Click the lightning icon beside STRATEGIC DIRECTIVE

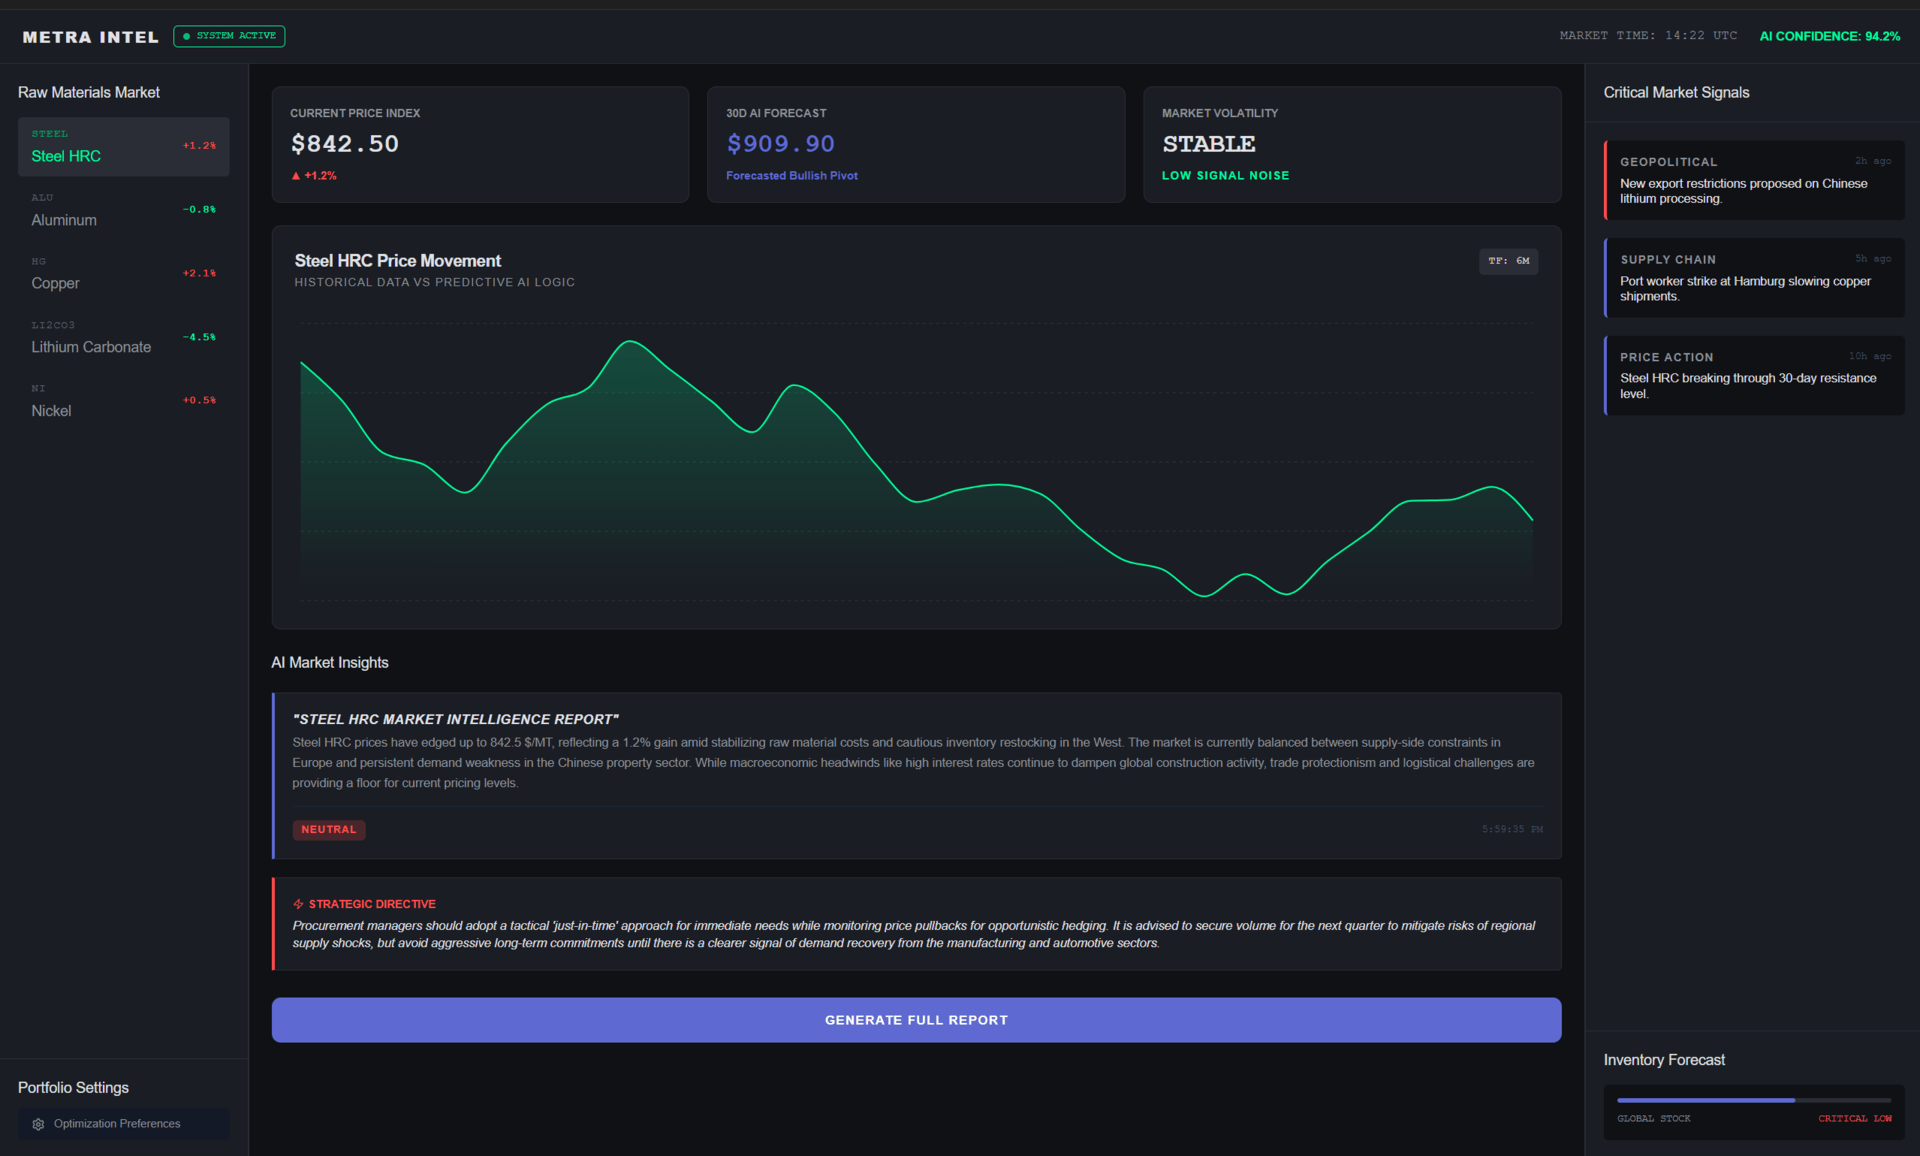298,903
